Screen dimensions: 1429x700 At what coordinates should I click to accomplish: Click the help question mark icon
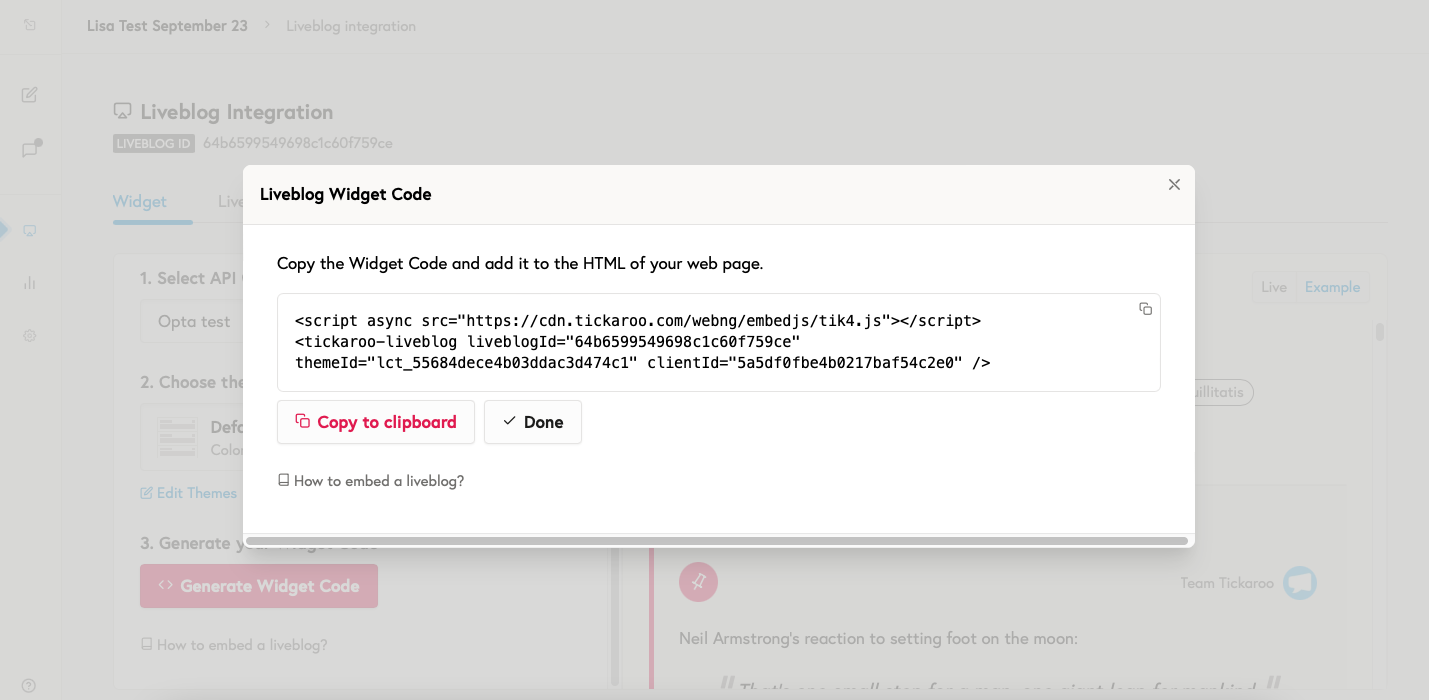pyautogui.click(x=28, y=686)
